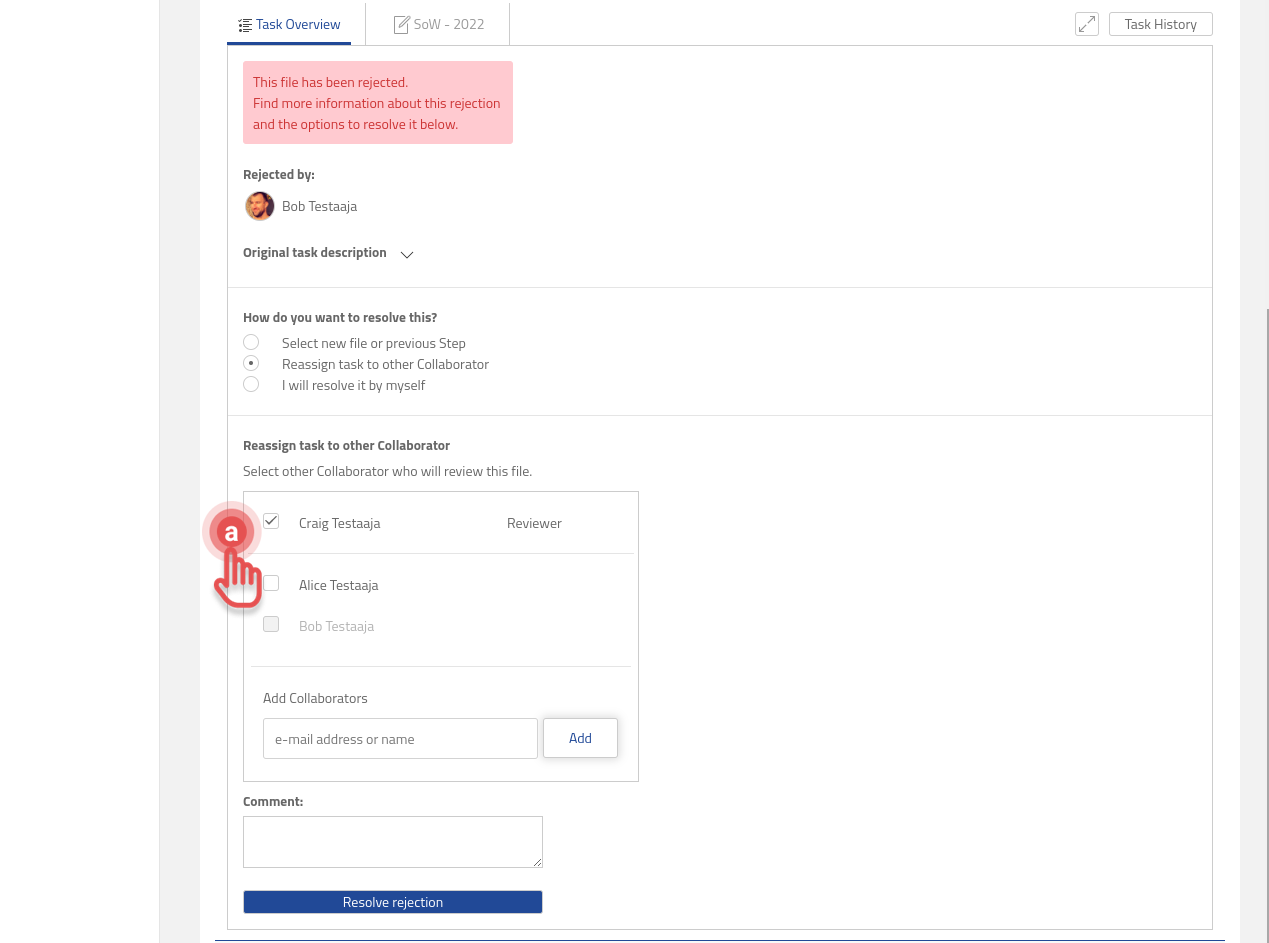Screen dimensions: 1269x943
Task: Click the e-mail address or name field
Action: tap(400, 738)
